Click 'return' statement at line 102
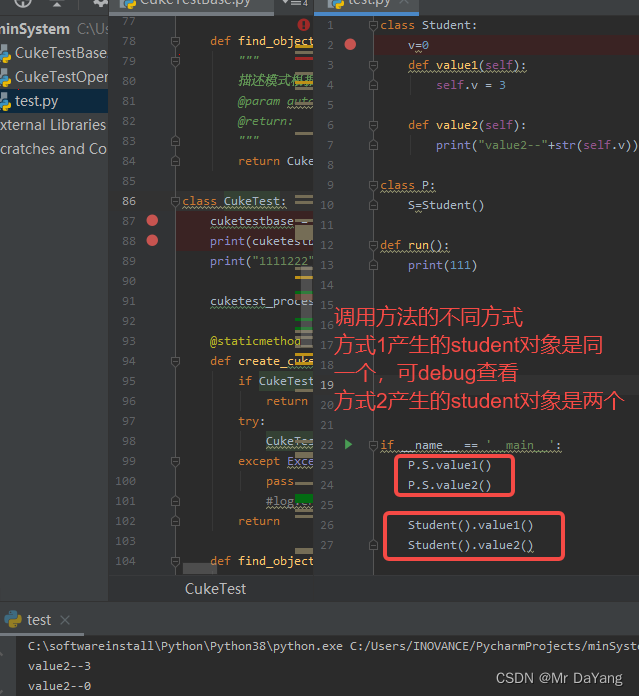The width and height of the screenshot is (639, 696). [x=259, y=521]
